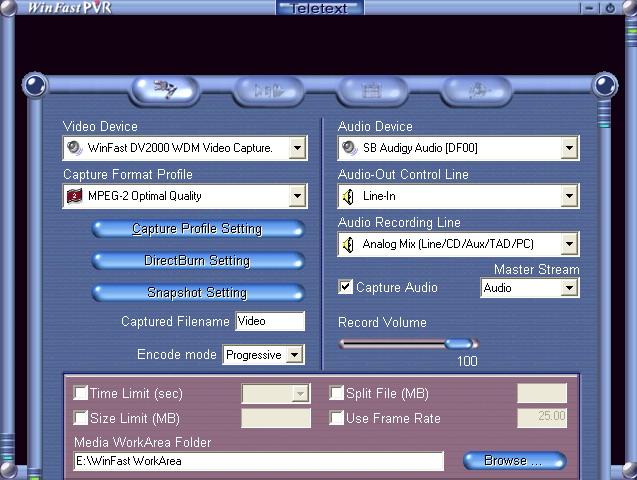Open the third film-strip settings tab

pyautogui.click(x=372, y=90)
